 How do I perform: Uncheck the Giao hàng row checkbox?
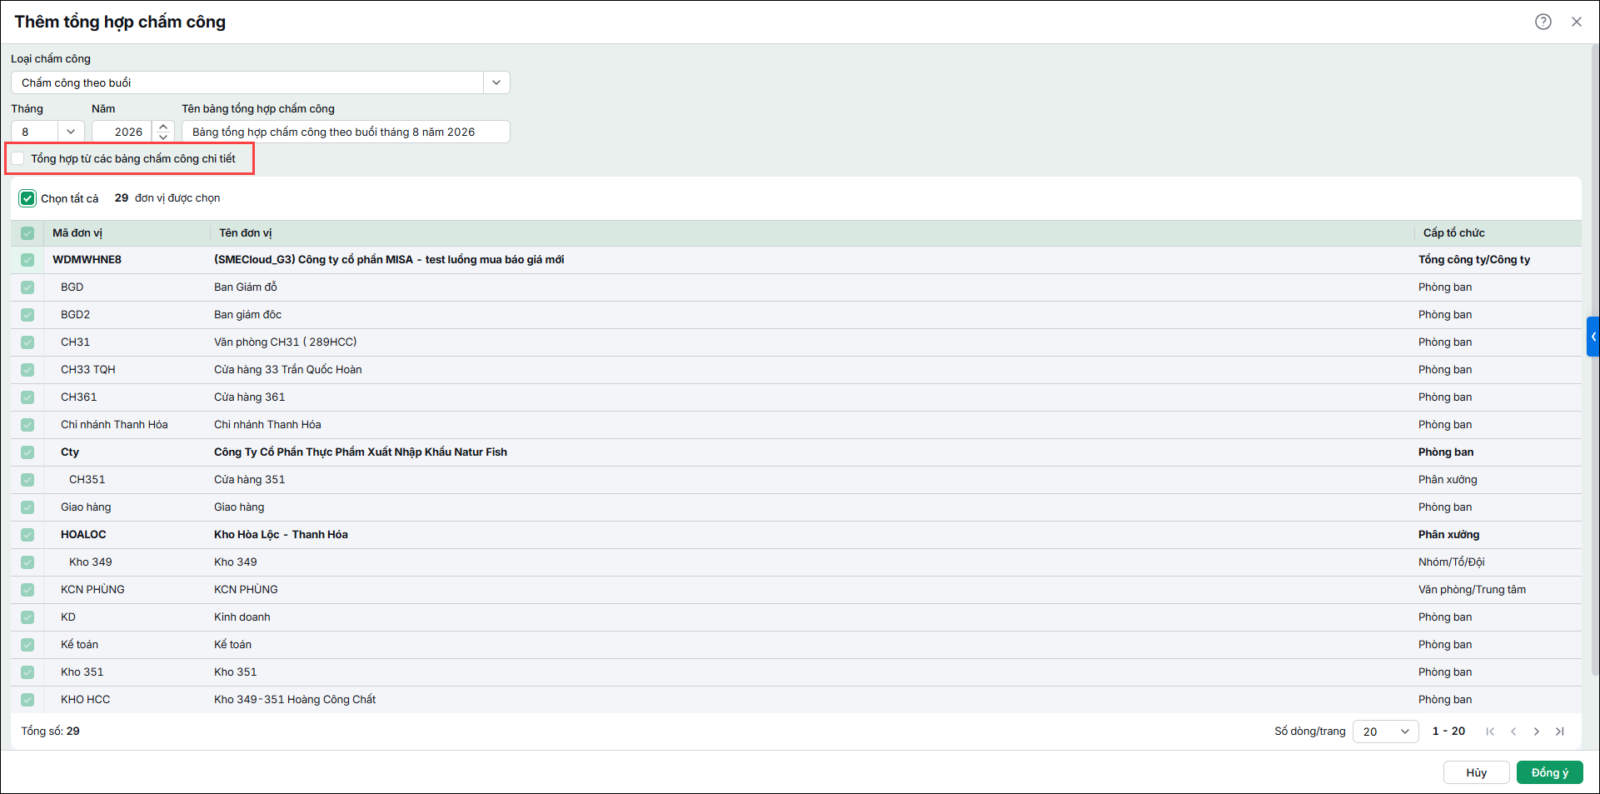click(x=27, y=507)
